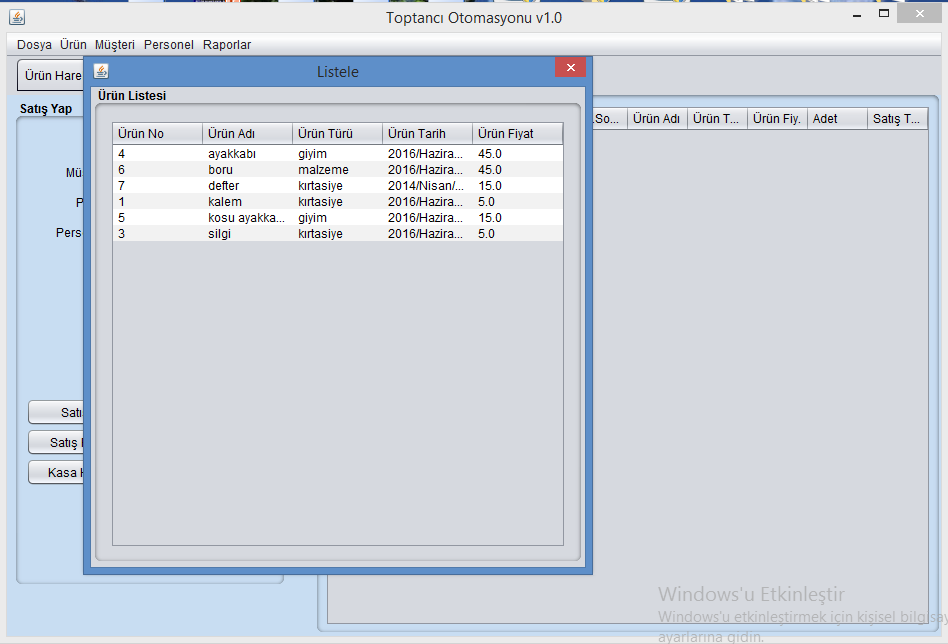Image resolution: width=948 pixels, height=644 pixels.
Task: Click the Java icon in the main window title bar
Action: 17,18
